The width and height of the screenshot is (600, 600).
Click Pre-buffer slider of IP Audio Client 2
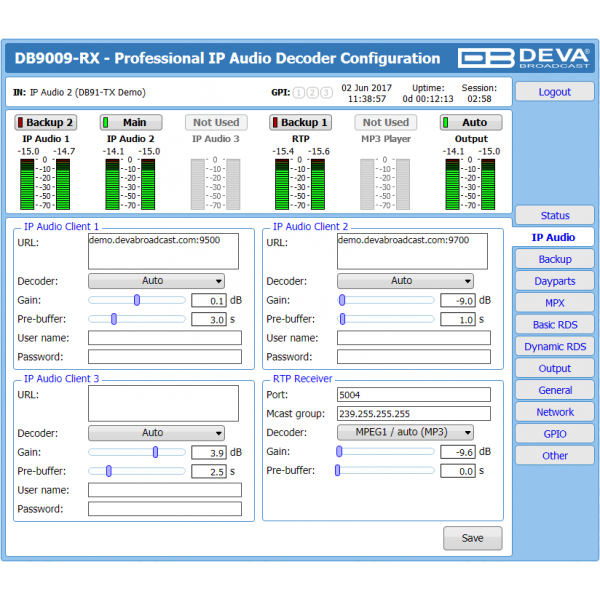[x=386, y=319]
